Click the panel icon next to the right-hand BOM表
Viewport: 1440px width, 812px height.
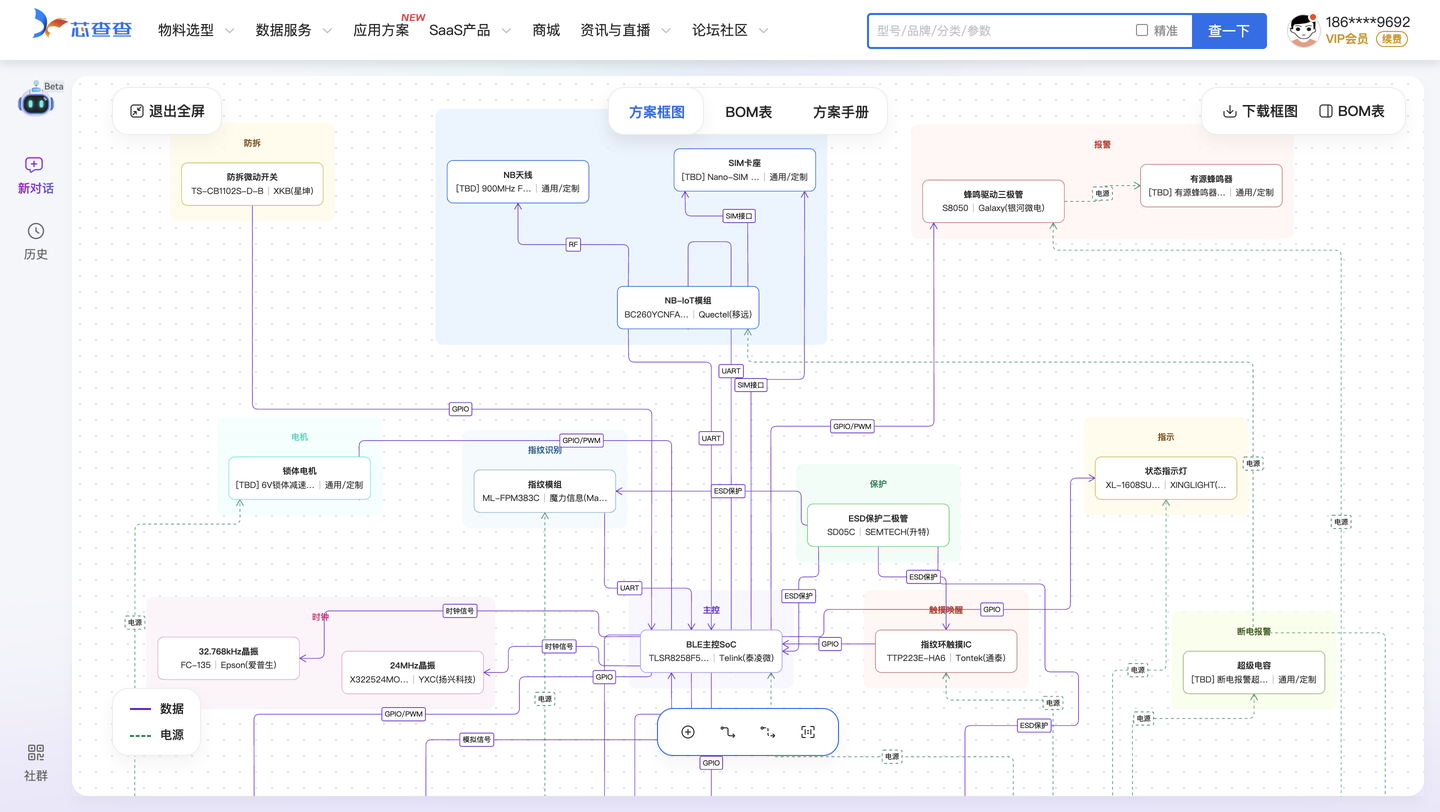[x=1326, y=111]
